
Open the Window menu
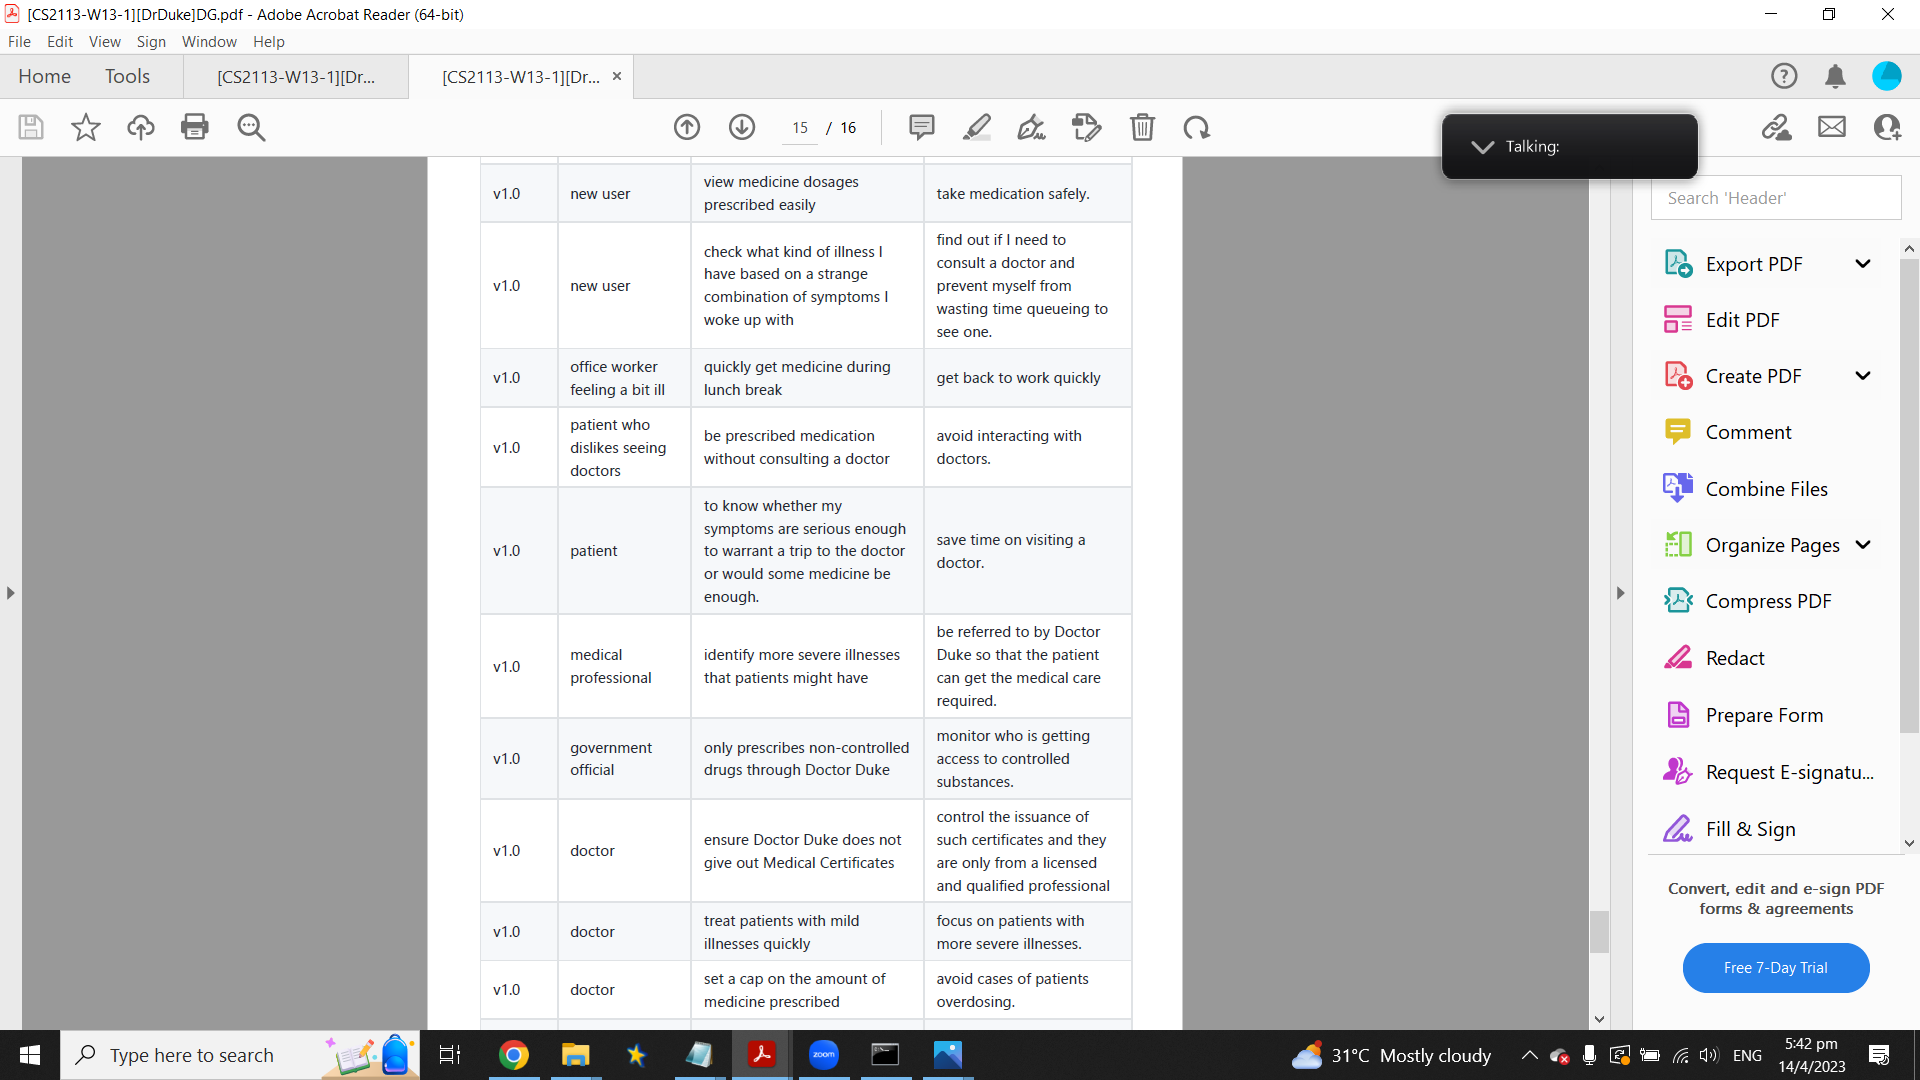coord(209,42)
